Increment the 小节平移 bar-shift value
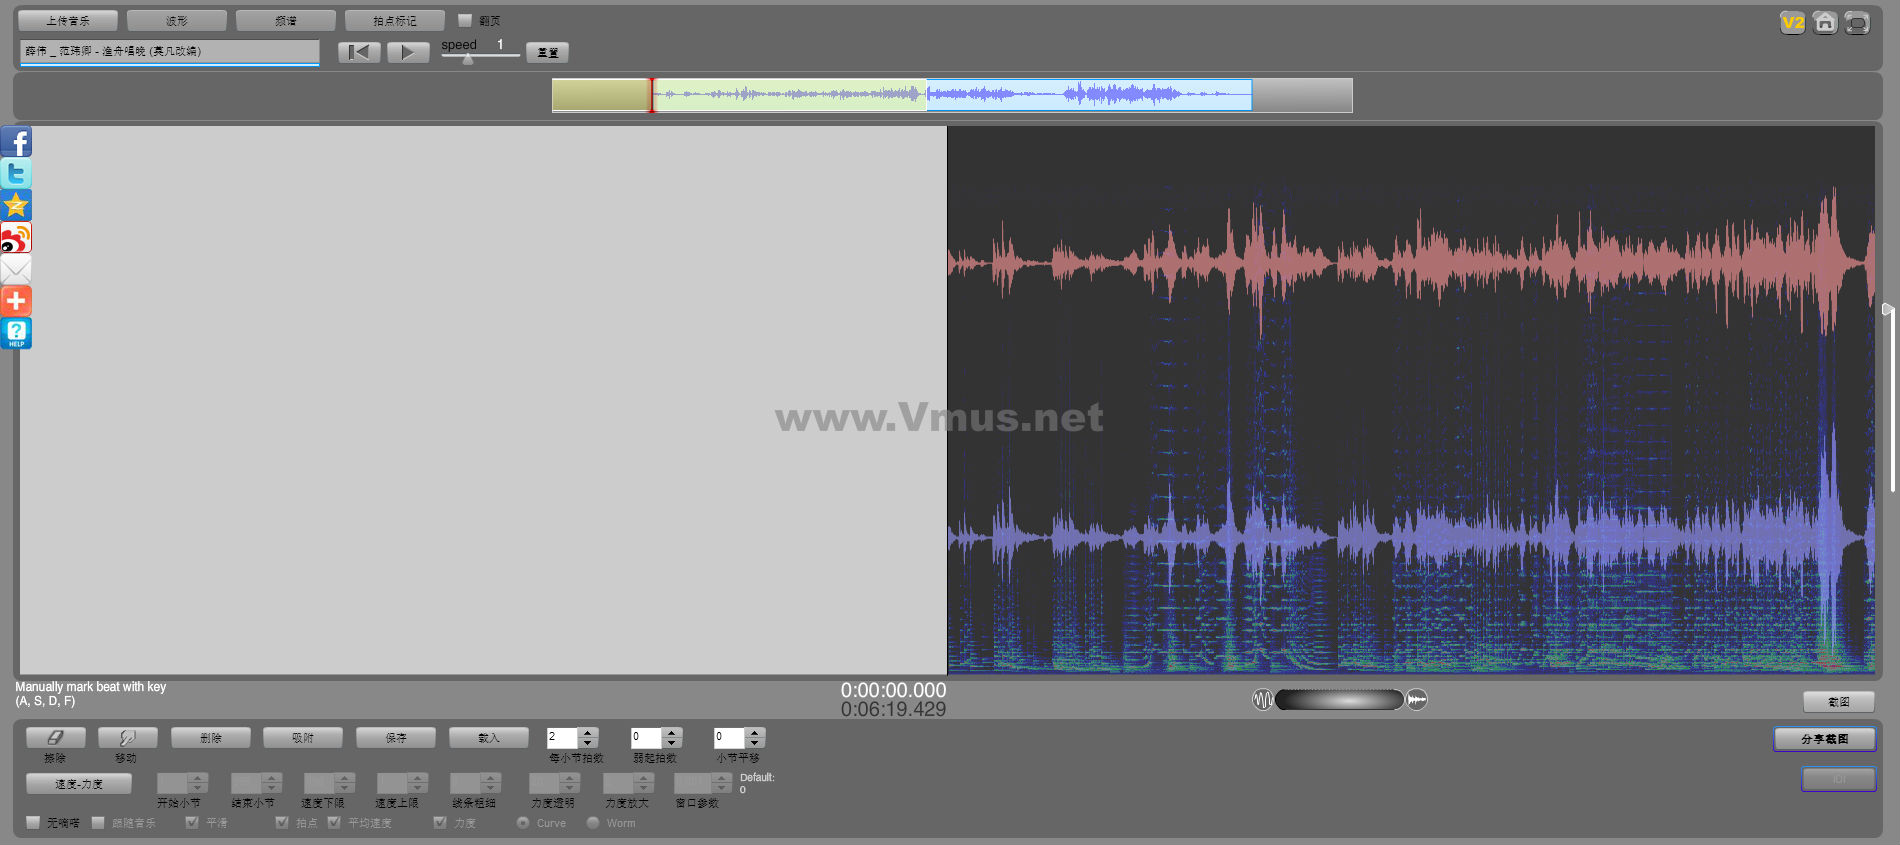The height and width of the screenshot is (845, 1900). [x=755, y=732]
